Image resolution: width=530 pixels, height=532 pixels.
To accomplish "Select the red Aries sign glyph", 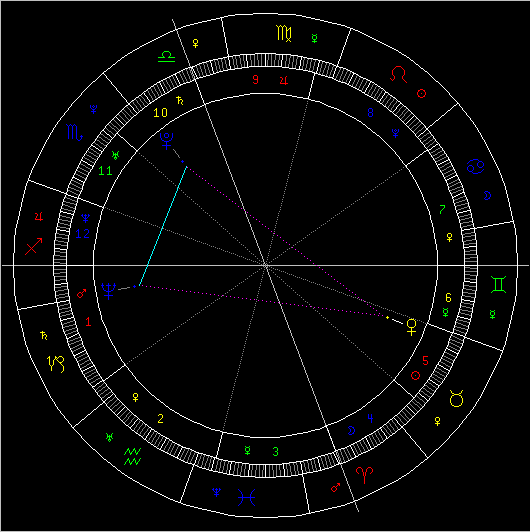I will 364,475.
